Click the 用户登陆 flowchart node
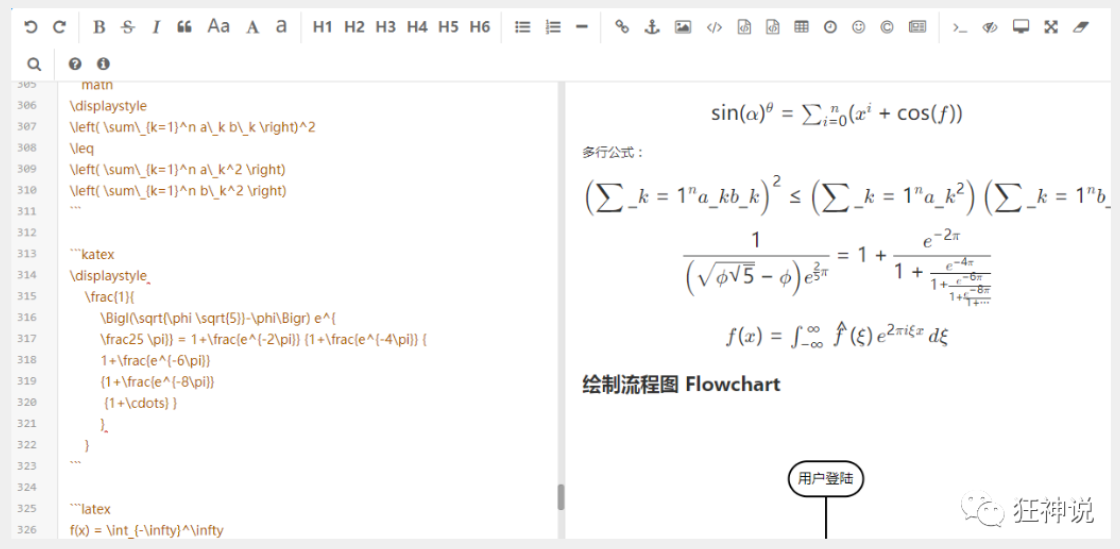This screenshot has height=549, width=1120. pos(826,479)
